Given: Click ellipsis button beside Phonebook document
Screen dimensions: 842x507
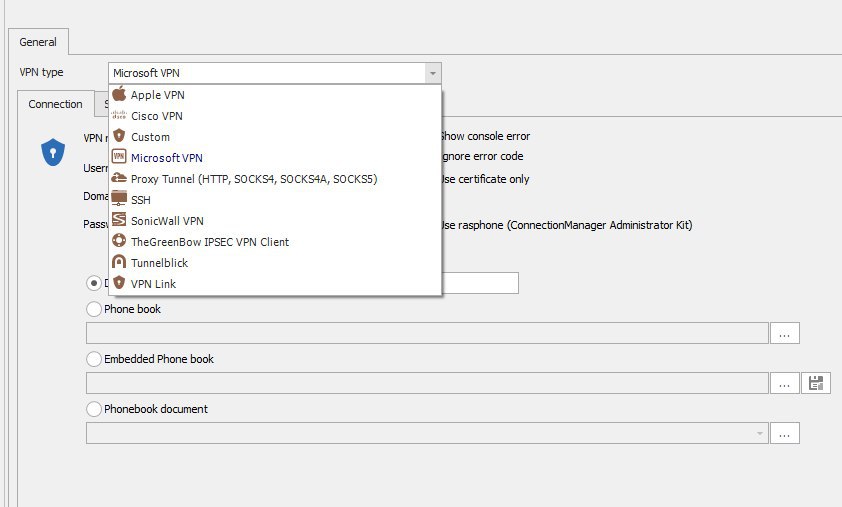Looking at the screenshot, I should click(x=785, y=433).
